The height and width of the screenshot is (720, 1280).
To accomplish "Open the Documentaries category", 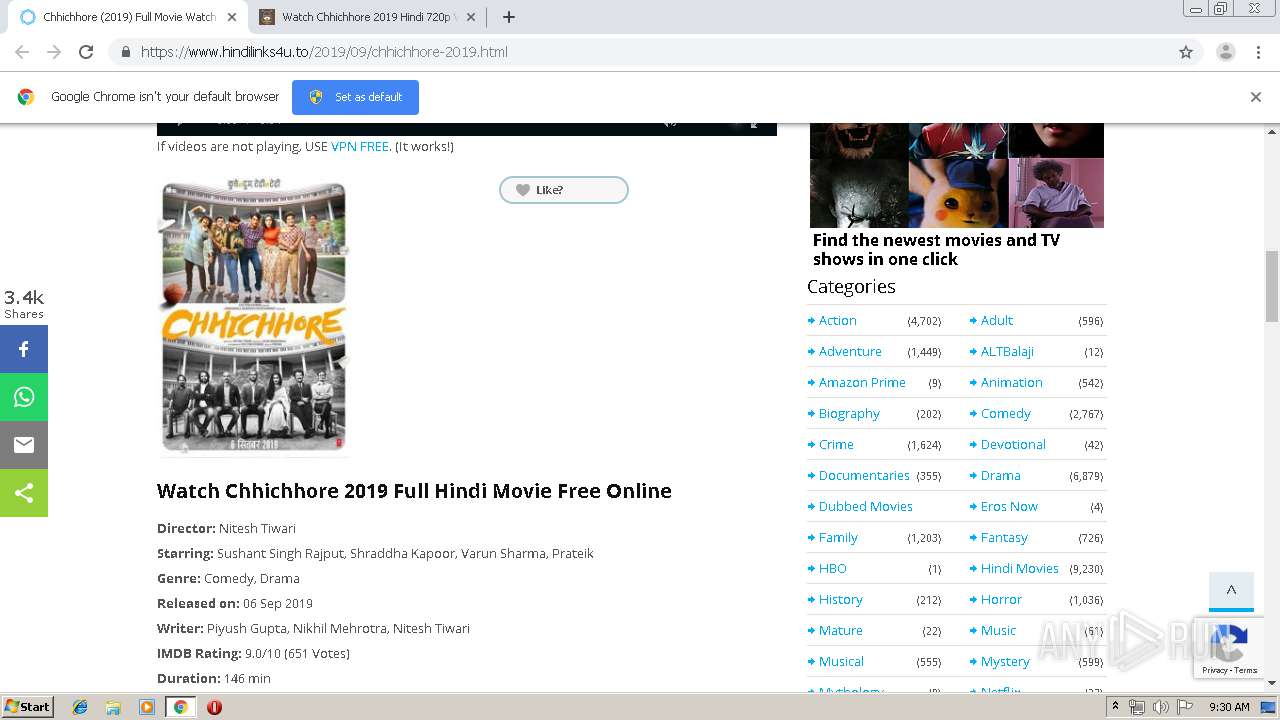I will [864, 475].
